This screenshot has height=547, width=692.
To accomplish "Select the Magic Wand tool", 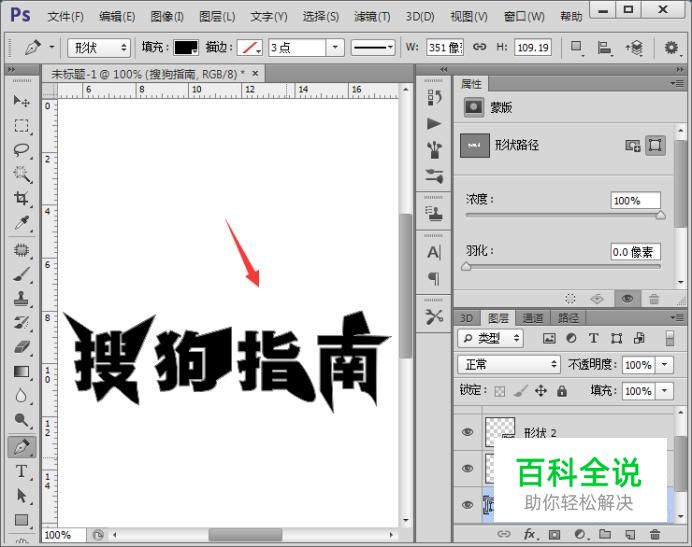I will coord(21,174).
